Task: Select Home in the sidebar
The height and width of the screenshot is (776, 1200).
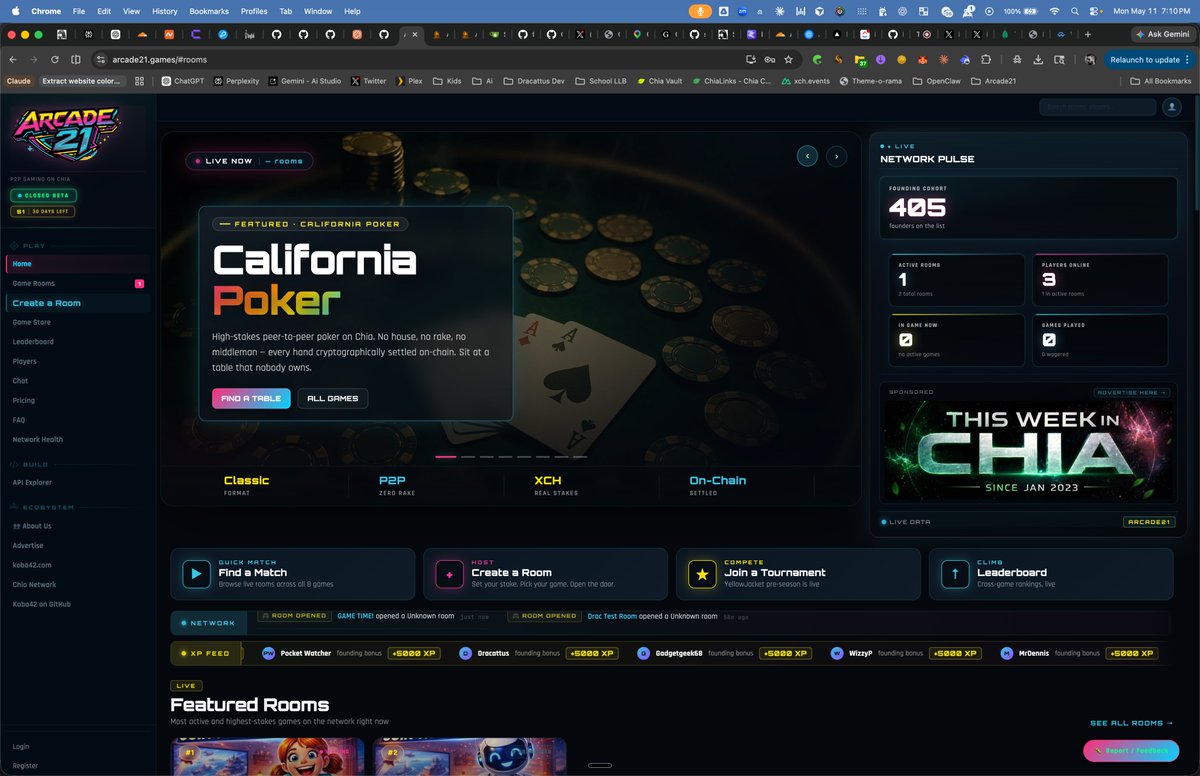Action: tap(76, 264)
